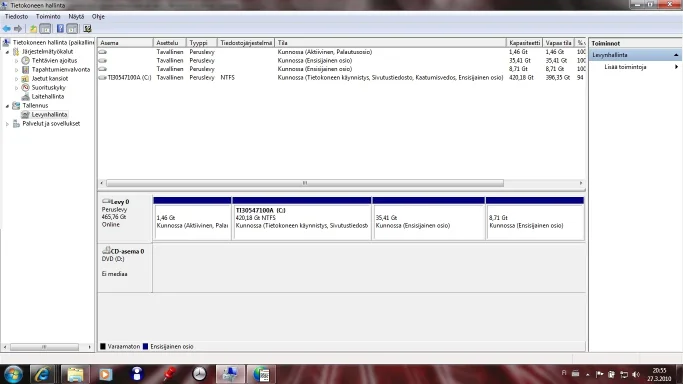Screen dimensions: 683x384
Task: Click the volume list horizontal scrollbar thumb
Action: [305, 183]
